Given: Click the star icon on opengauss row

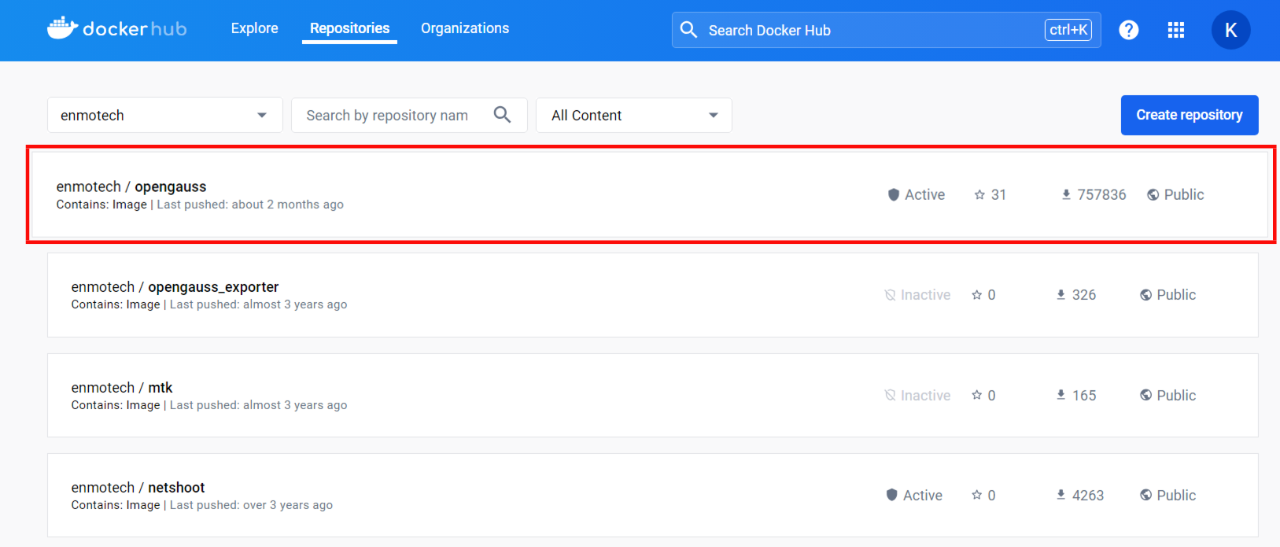Looking at the screenshot, I should click(980, 195).
